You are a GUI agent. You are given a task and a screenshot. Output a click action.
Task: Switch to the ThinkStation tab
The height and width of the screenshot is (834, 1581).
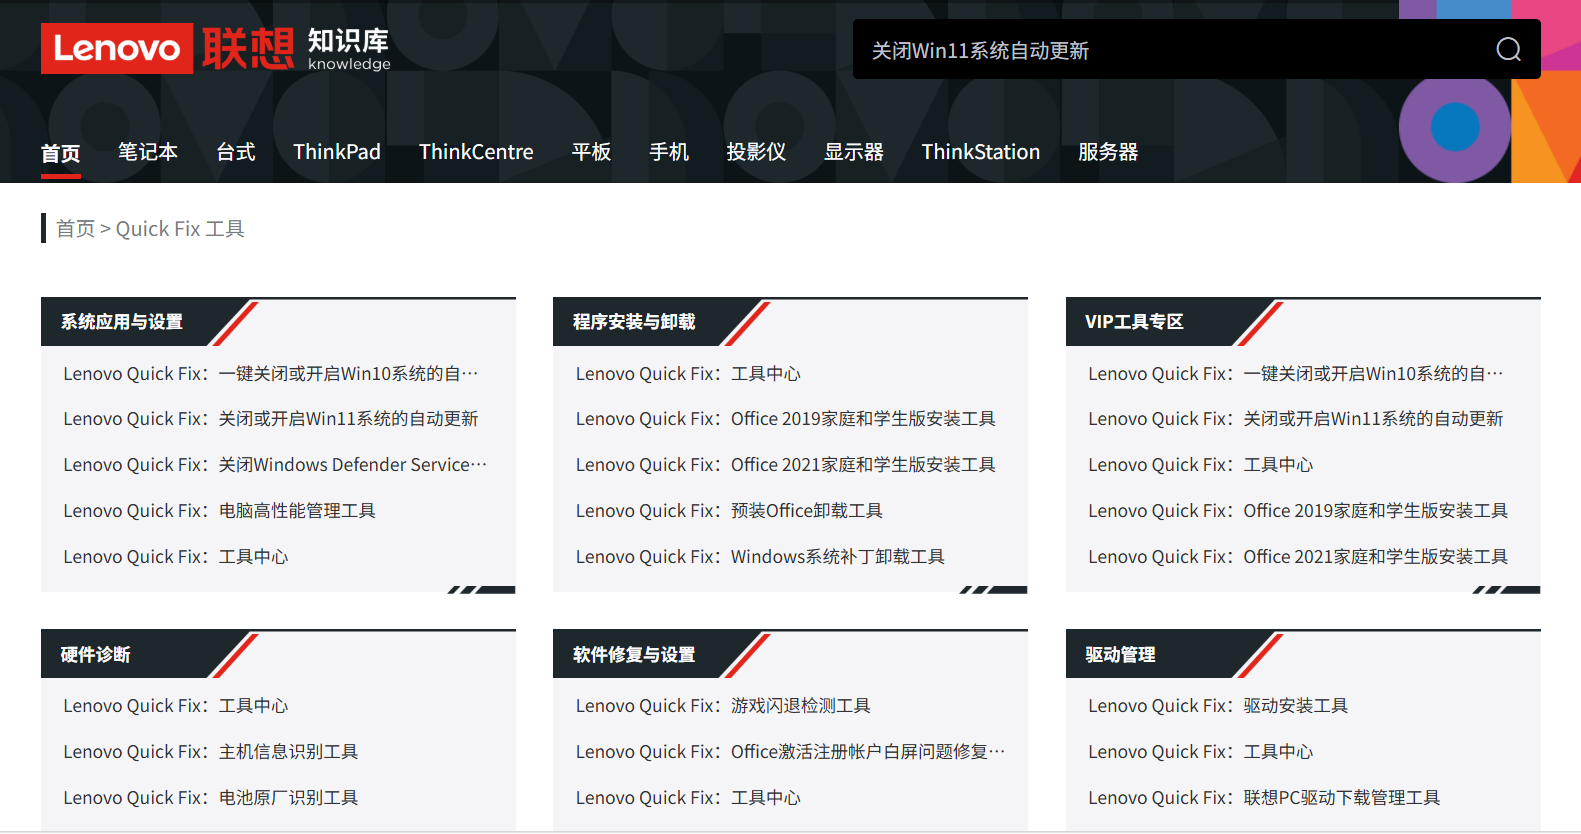pos(981,152)
